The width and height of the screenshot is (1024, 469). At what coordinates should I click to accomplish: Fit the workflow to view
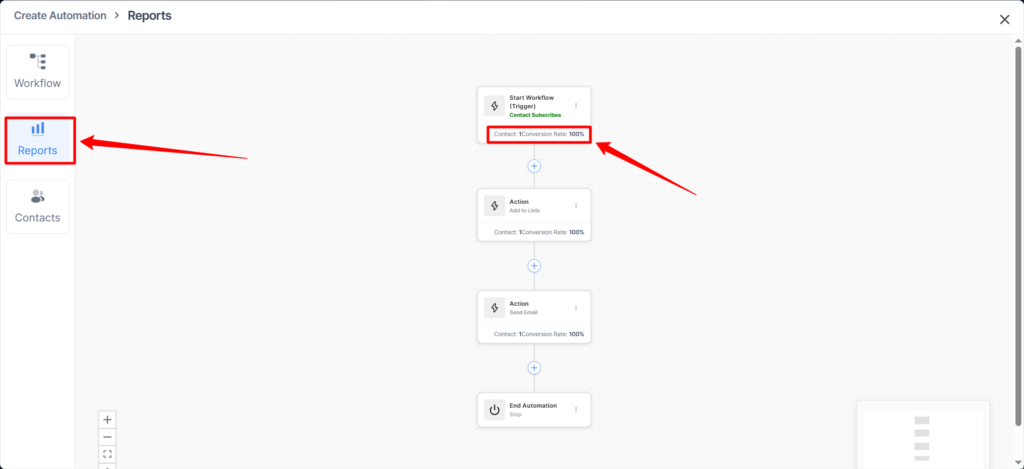tap(108, 454)
